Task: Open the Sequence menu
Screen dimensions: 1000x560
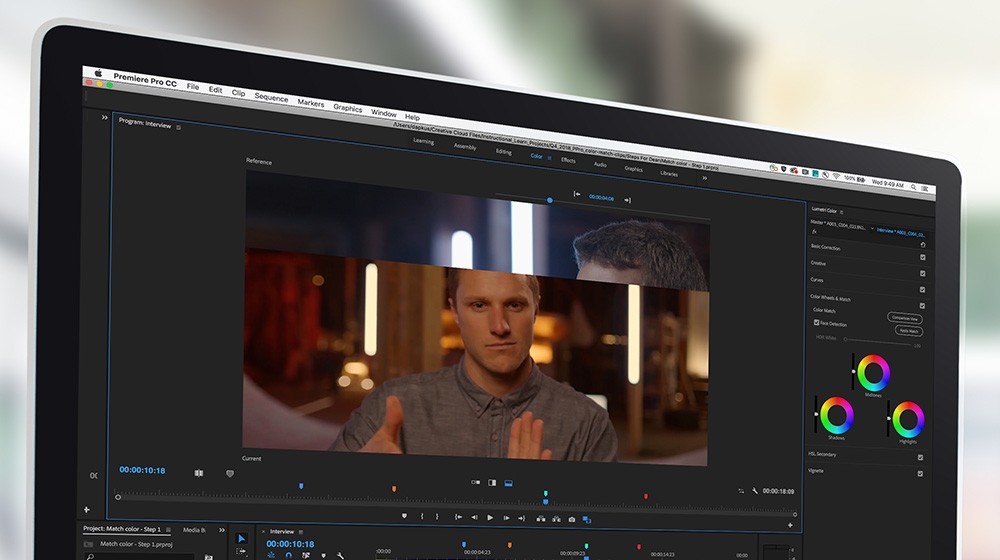Action: tap(271, 97)
